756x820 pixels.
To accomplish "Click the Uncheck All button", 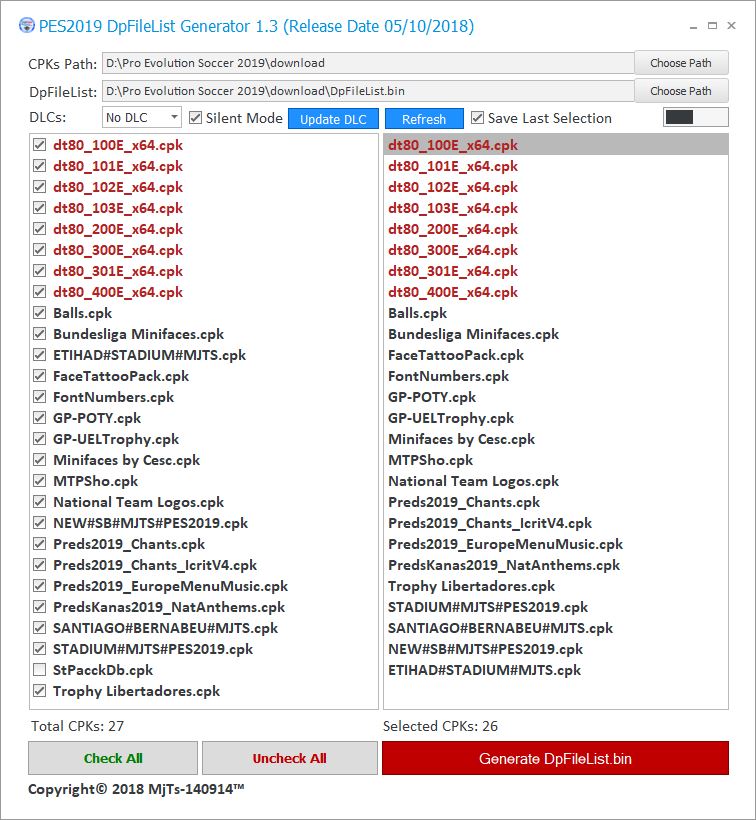I will (290, 758).
